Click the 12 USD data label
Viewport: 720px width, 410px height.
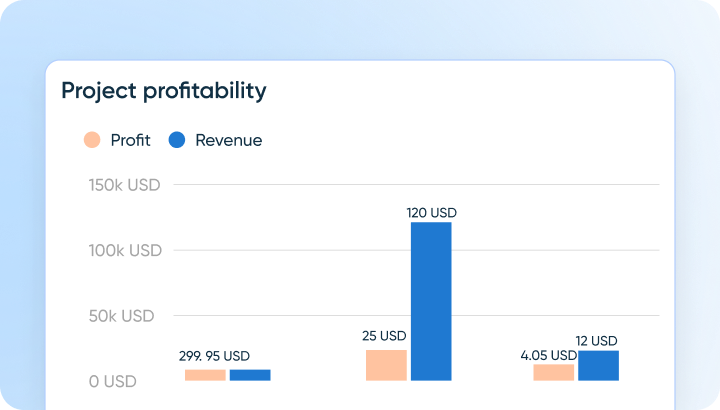[597, 341]
